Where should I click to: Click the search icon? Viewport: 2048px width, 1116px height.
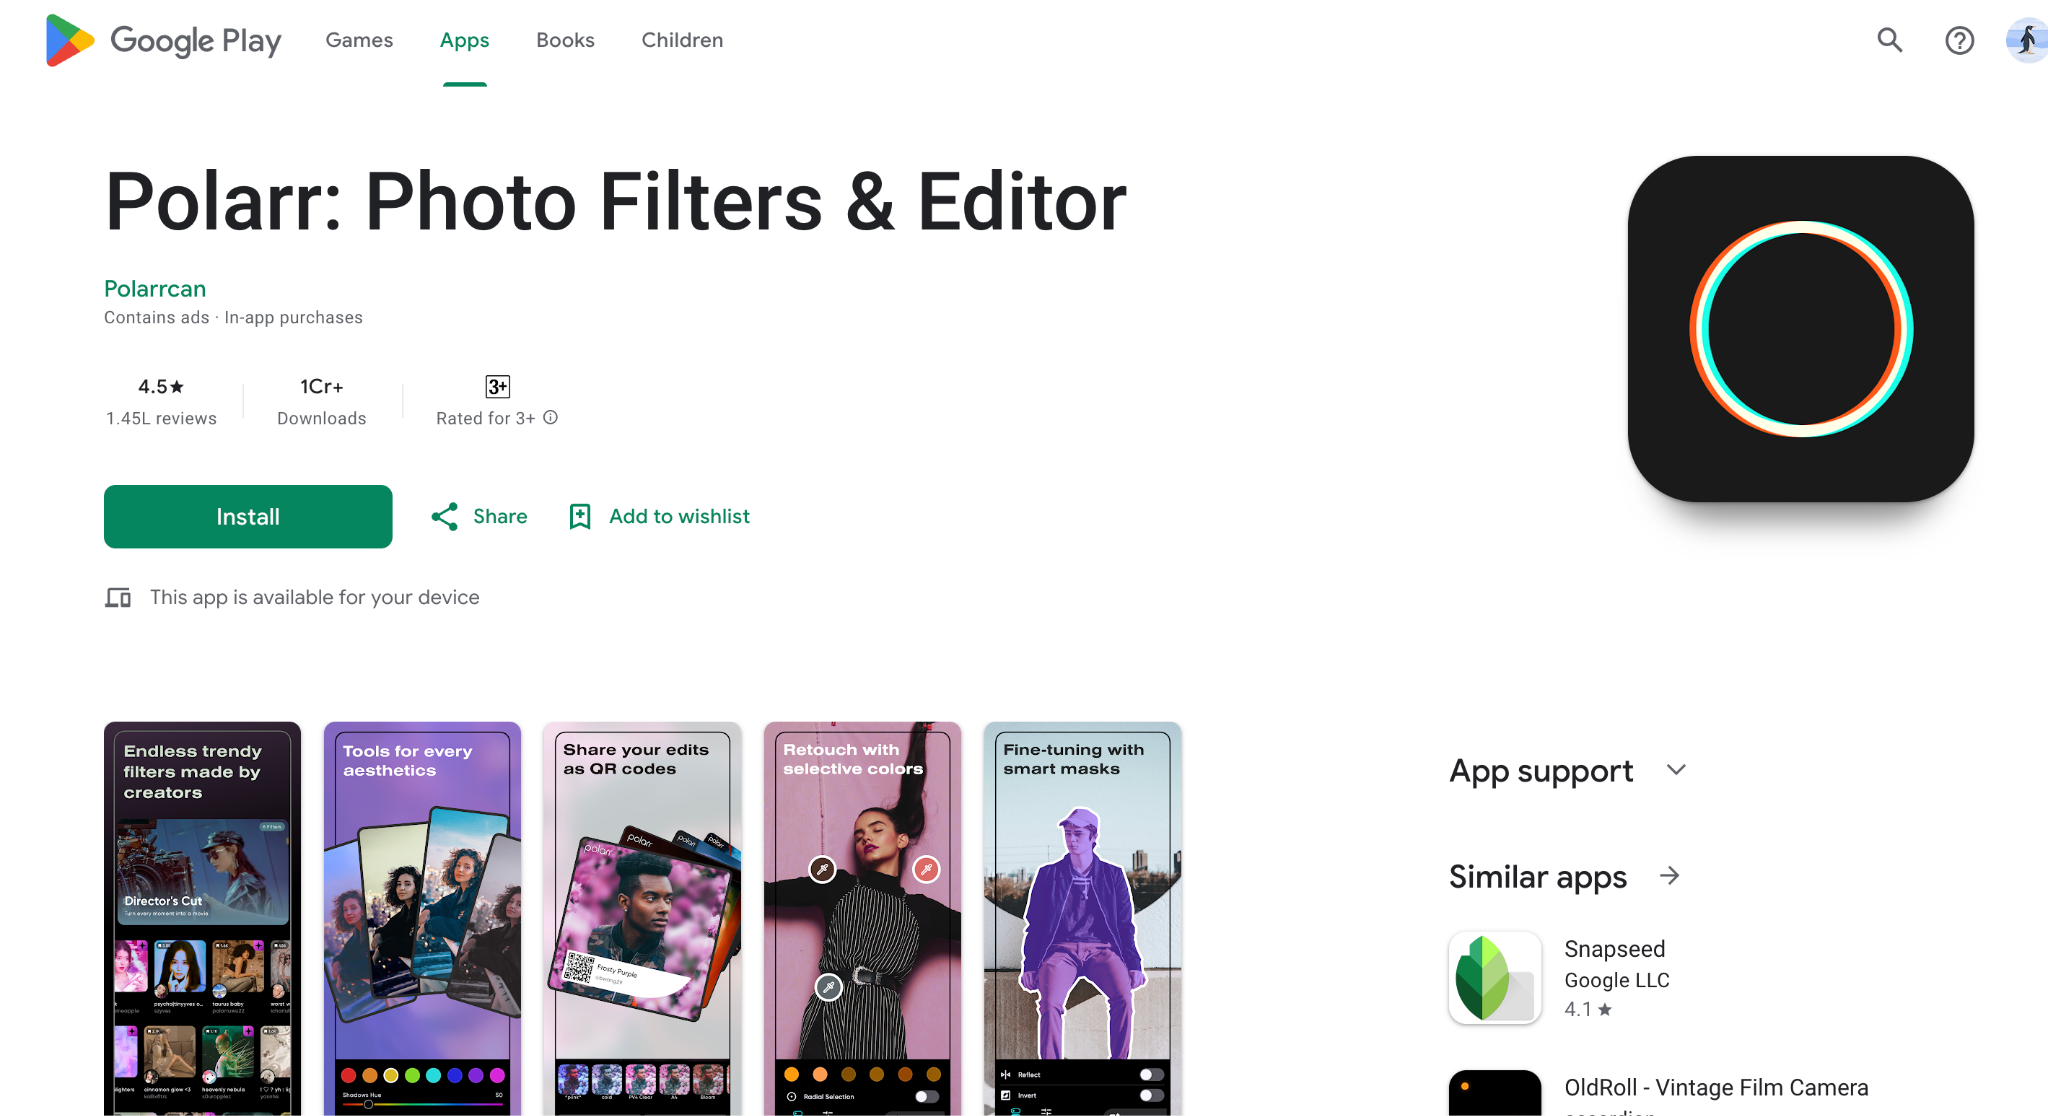point(1889,40)
